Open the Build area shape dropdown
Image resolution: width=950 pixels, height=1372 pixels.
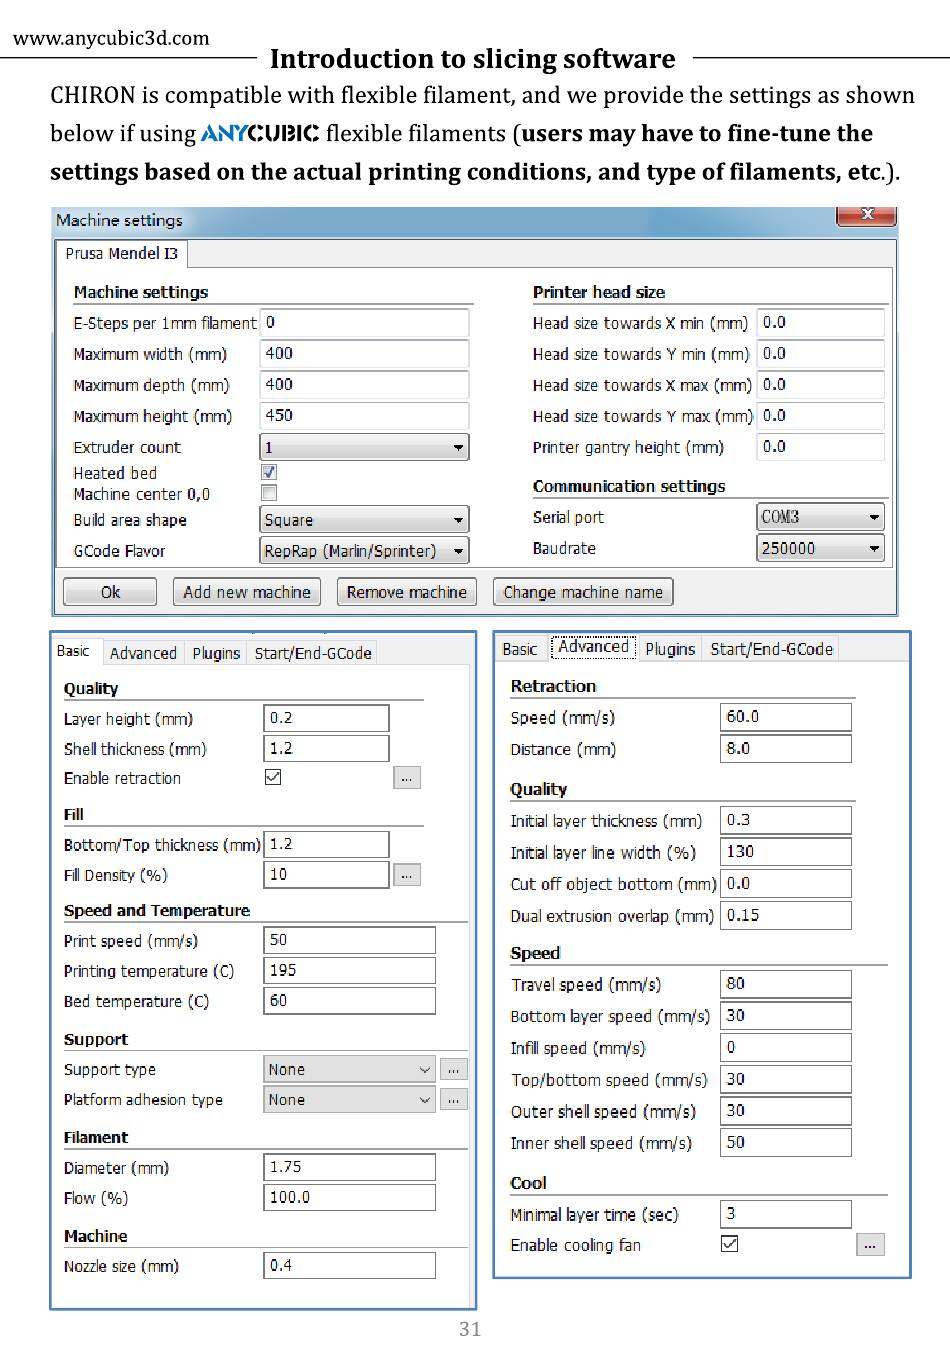(x=364, y=520)
